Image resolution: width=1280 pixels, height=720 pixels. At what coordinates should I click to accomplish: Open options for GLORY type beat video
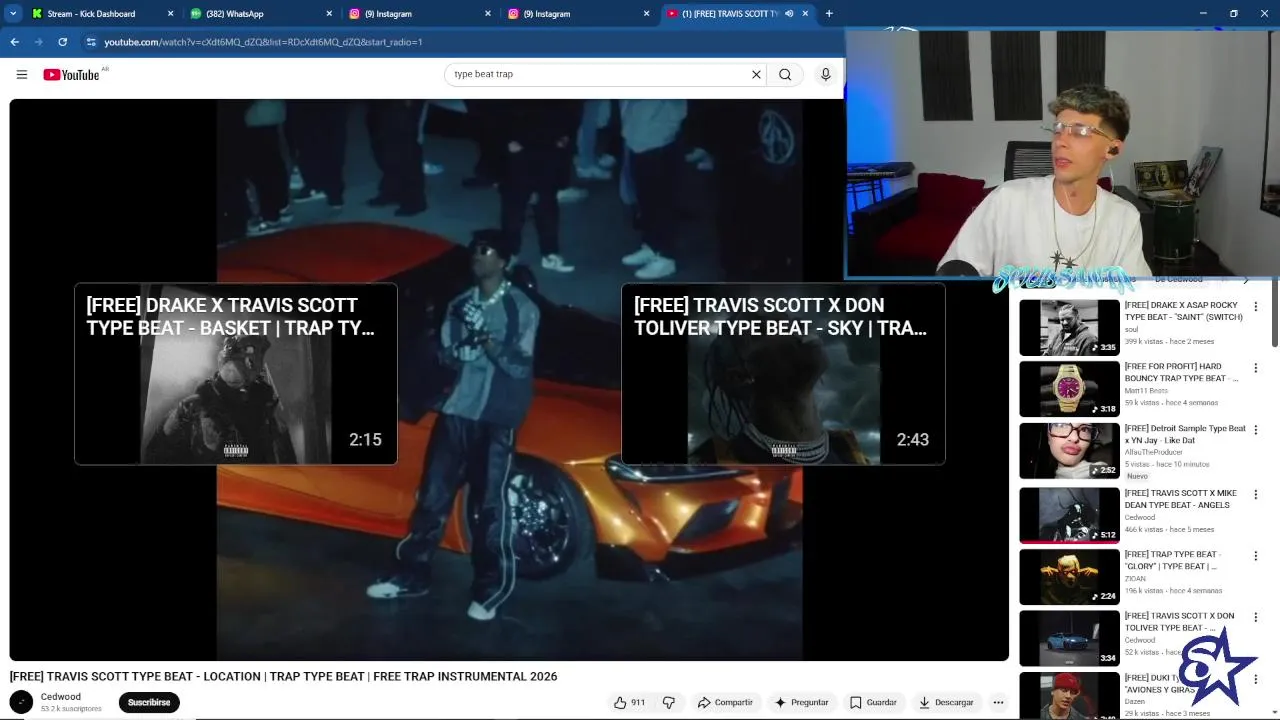coord(1256,556)
